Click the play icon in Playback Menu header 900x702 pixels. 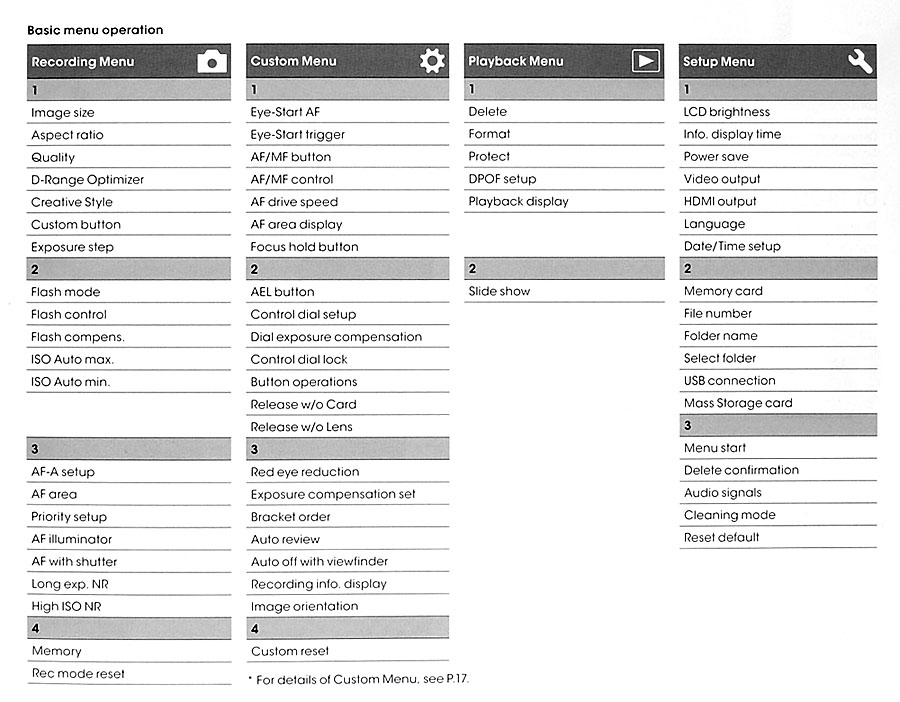[646, 61]
